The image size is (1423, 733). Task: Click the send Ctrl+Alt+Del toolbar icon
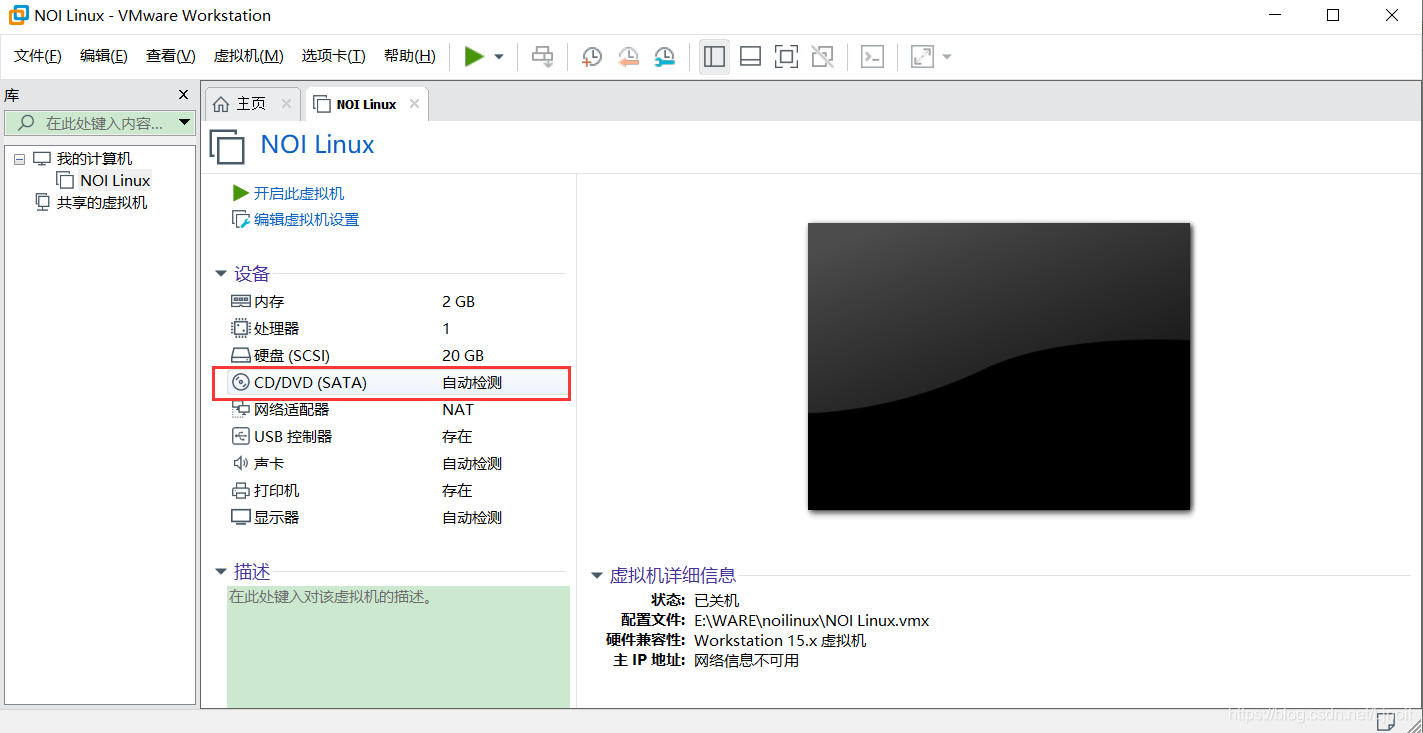click(x=542, y=57)
